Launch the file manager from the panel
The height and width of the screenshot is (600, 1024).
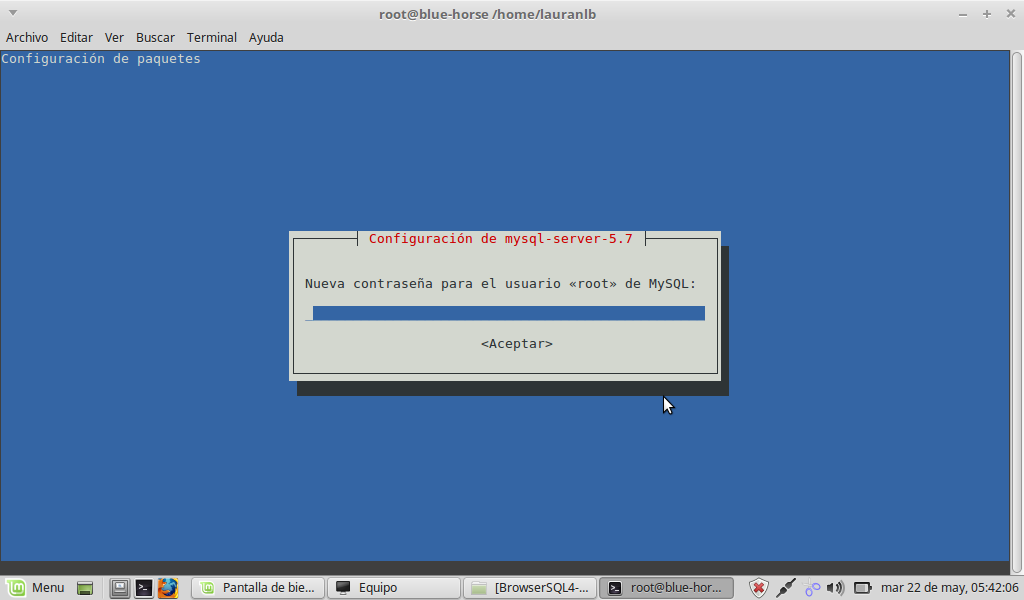(x=120, y=588)
